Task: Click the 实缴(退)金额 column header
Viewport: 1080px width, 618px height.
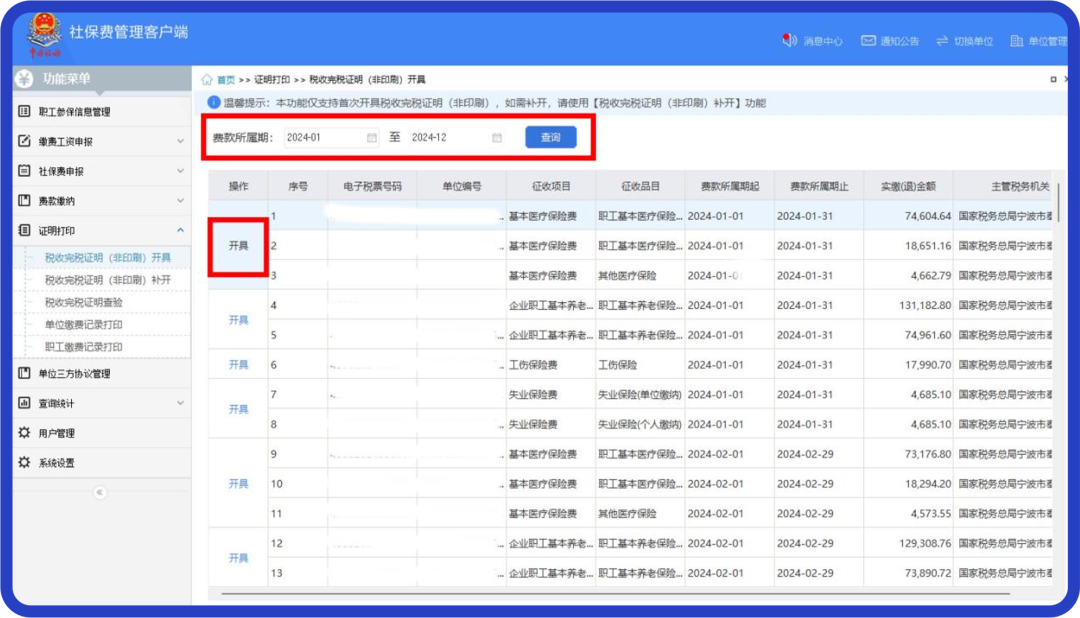Action: (908, 186)
